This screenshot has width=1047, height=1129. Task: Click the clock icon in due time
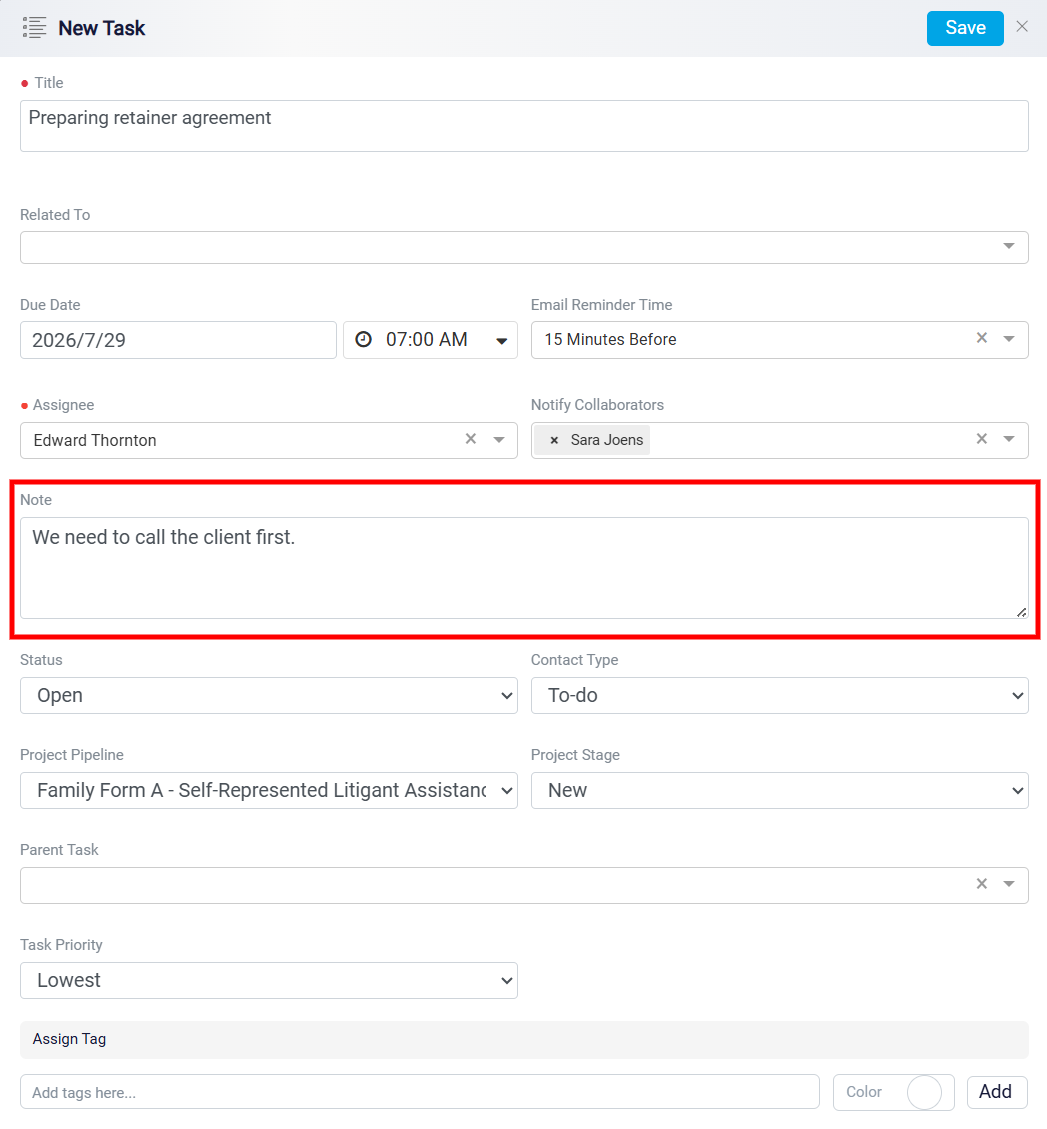point(364,339)
